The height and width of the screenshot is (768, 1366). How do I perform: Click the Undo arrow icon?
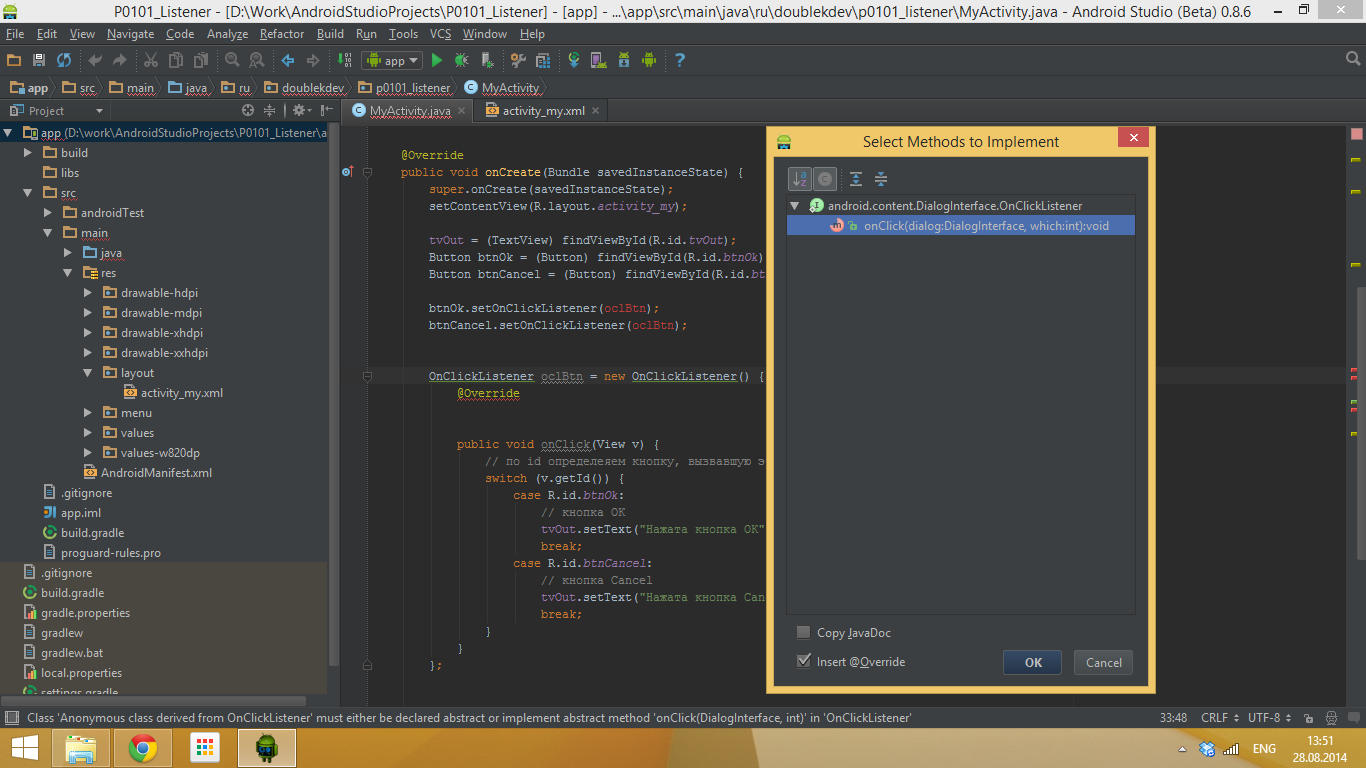pyautogui.click(x=95, y=60)
